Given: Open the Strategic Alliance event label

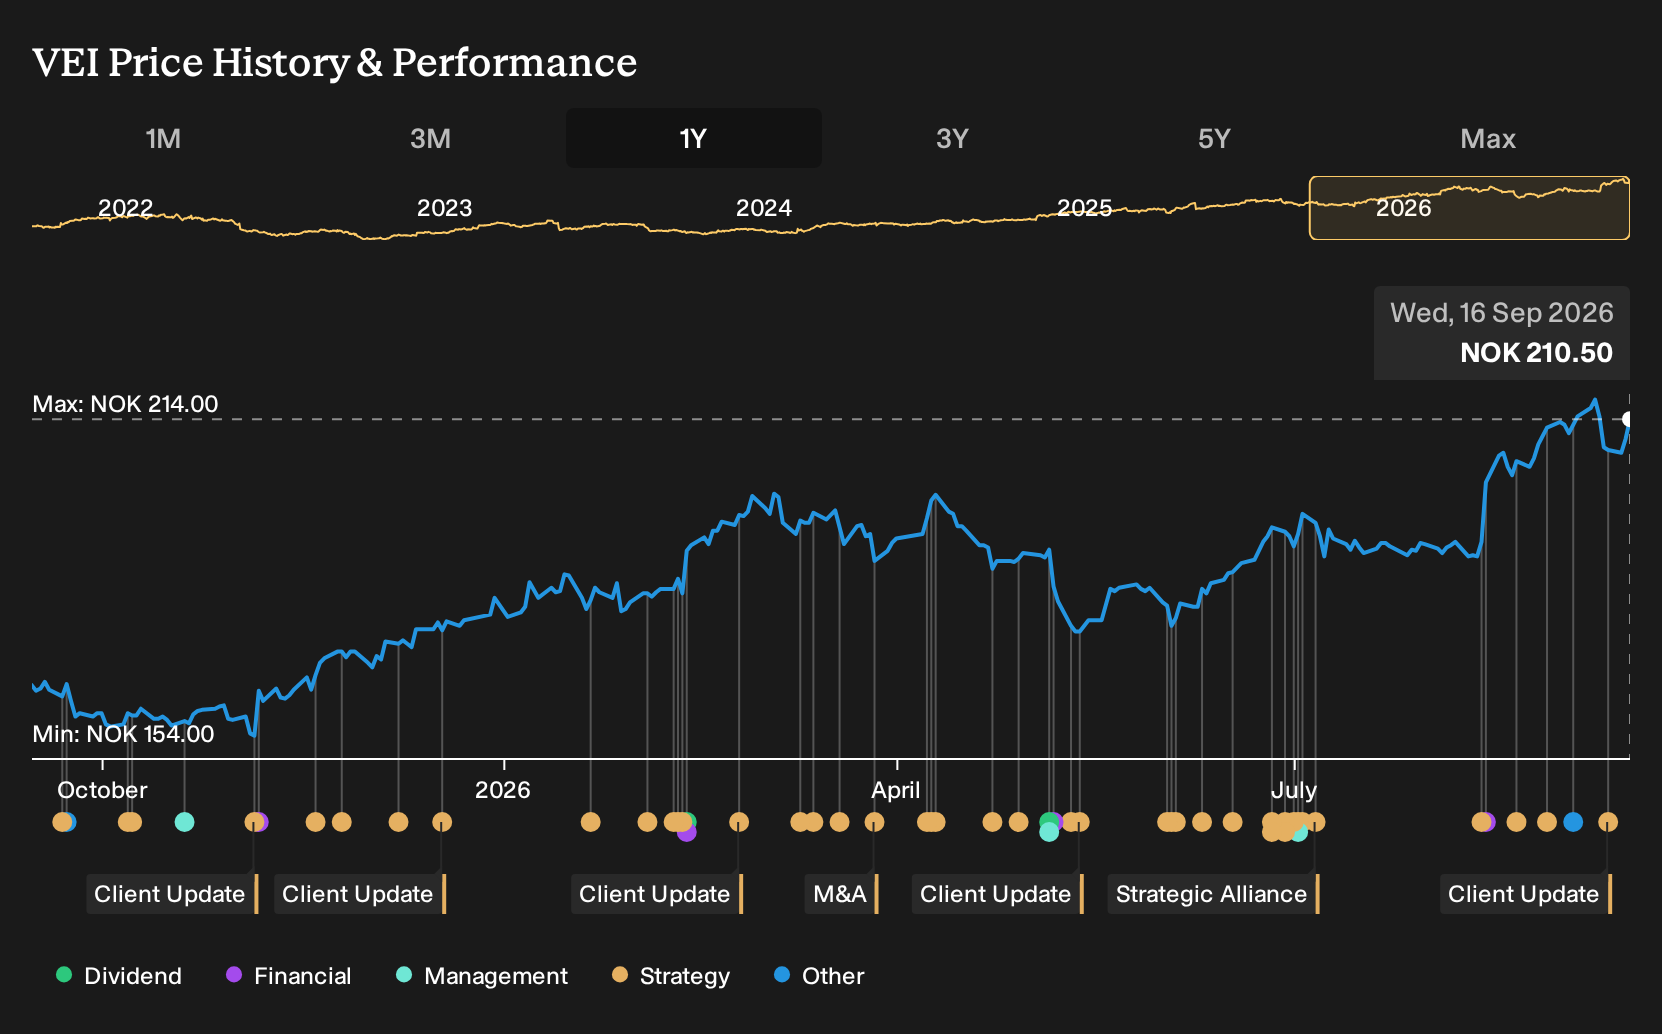Looking at the screenshot, I should pyautogui.click(x=1213, y=894).
